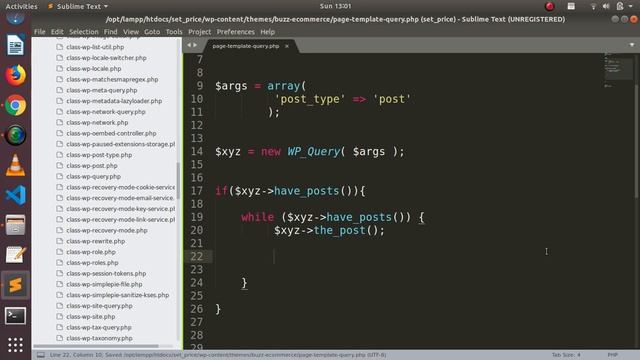The width and height of the screenshot is (640, 360).
Task: Open the Edit menu
Action: tap(57, 32)
